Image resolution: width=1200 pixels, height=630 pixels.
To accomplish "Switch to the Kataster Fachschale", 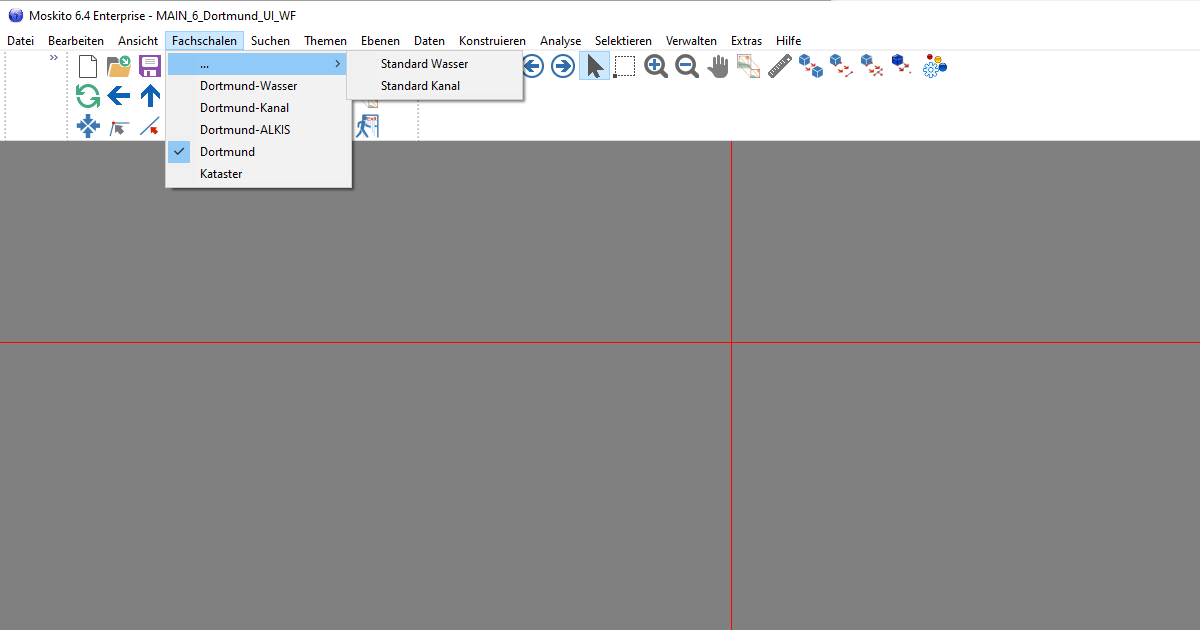I will tap(221, 174).
